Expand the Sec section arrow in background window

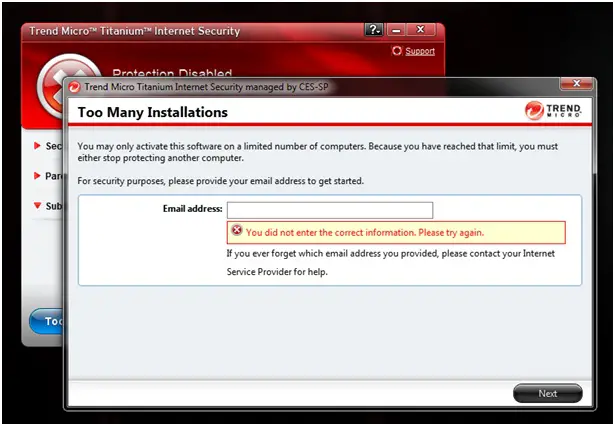pyautogui.click(x=37, y=146)
